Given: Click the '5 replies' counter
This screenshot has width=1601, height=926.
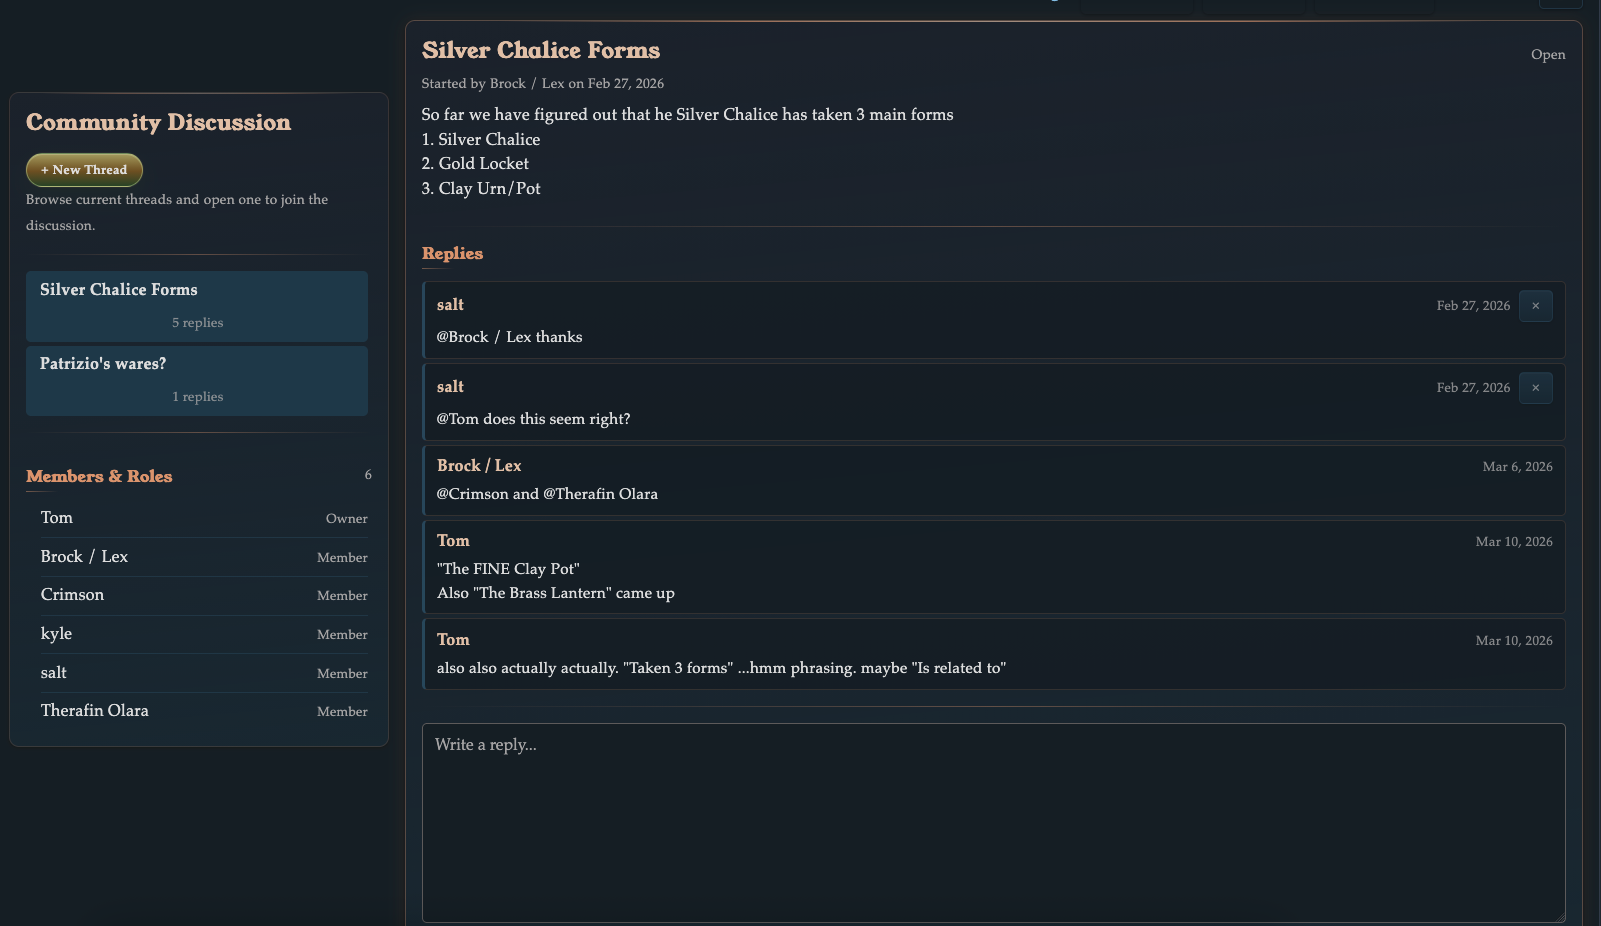Looking at the screenshot, I should (196, 322).
